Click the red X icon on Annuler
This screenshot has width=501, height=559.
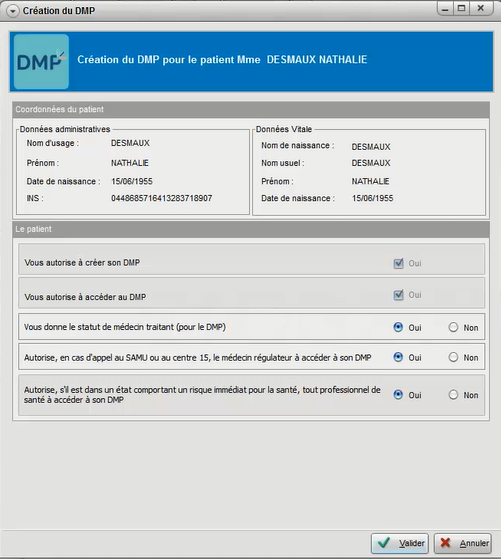click(x=445, y=543)
